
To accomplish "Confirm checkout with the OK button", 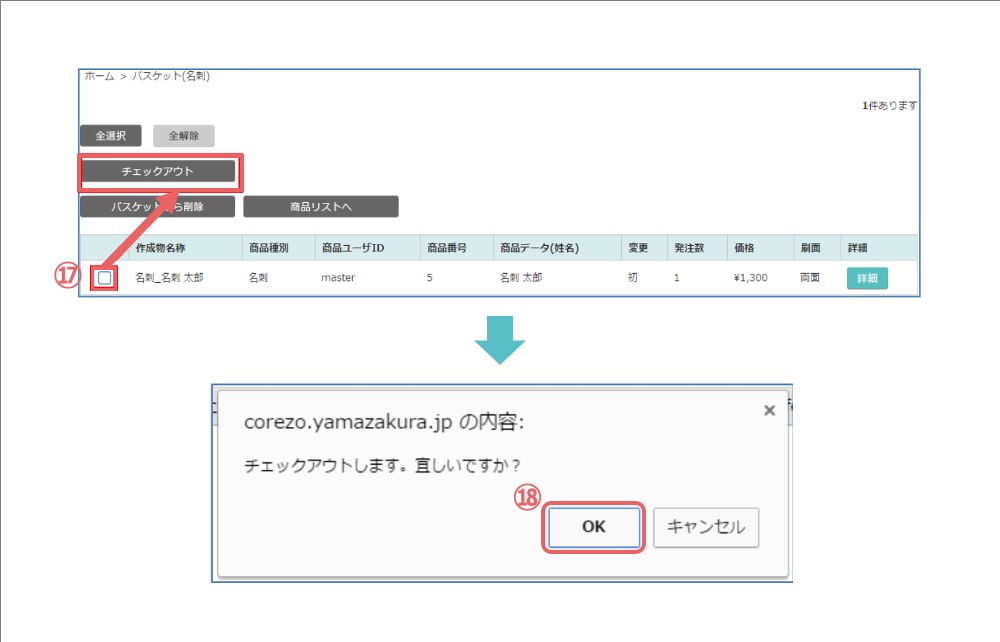I will [x=594, y=527].
